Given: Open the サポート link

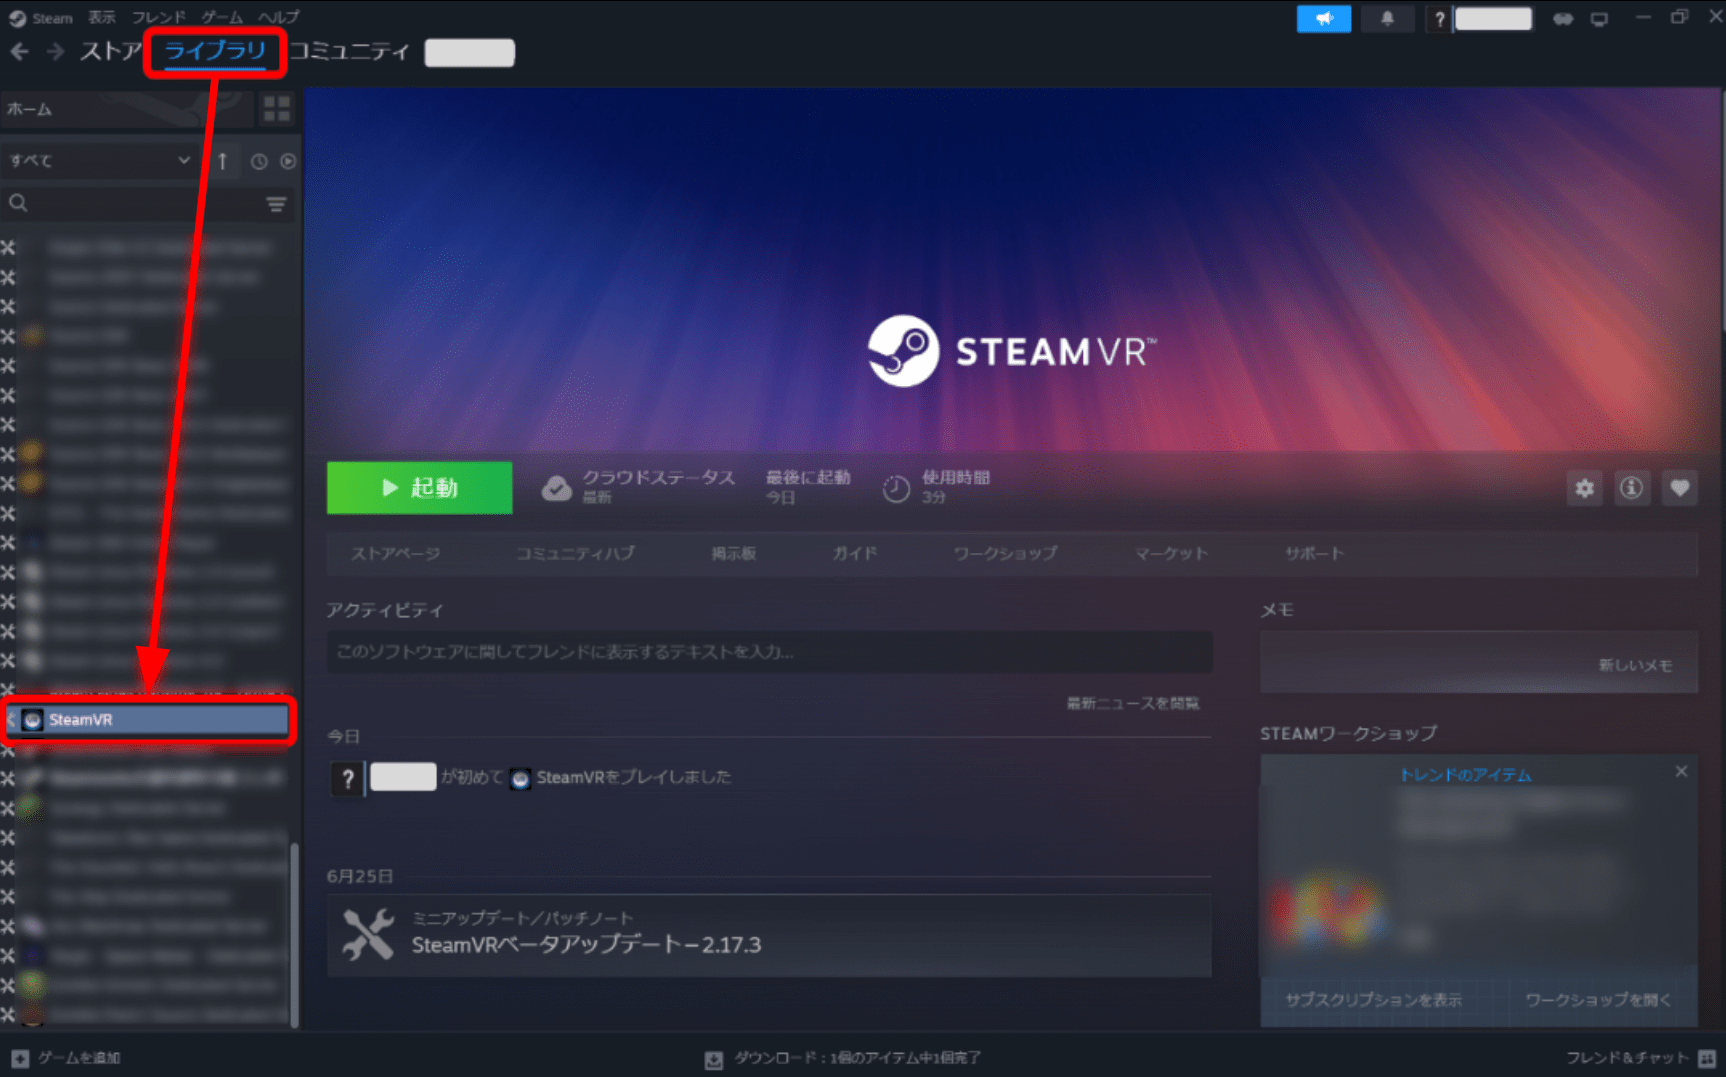Looking at the screenshot, I should pyautogui.click(x=1314, y=553).
